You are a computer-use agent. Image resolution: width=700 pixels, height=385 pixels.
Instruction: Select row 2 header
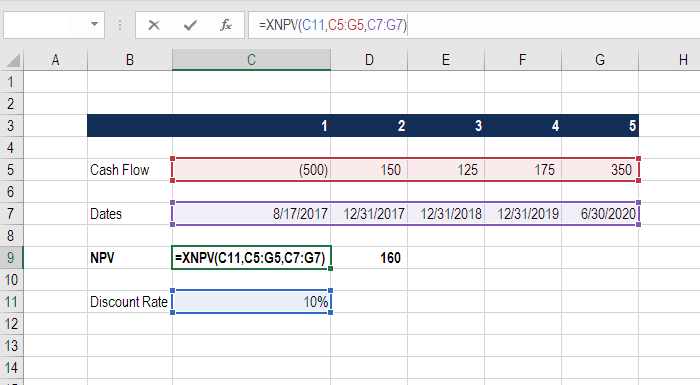click(x=11, y=104)
